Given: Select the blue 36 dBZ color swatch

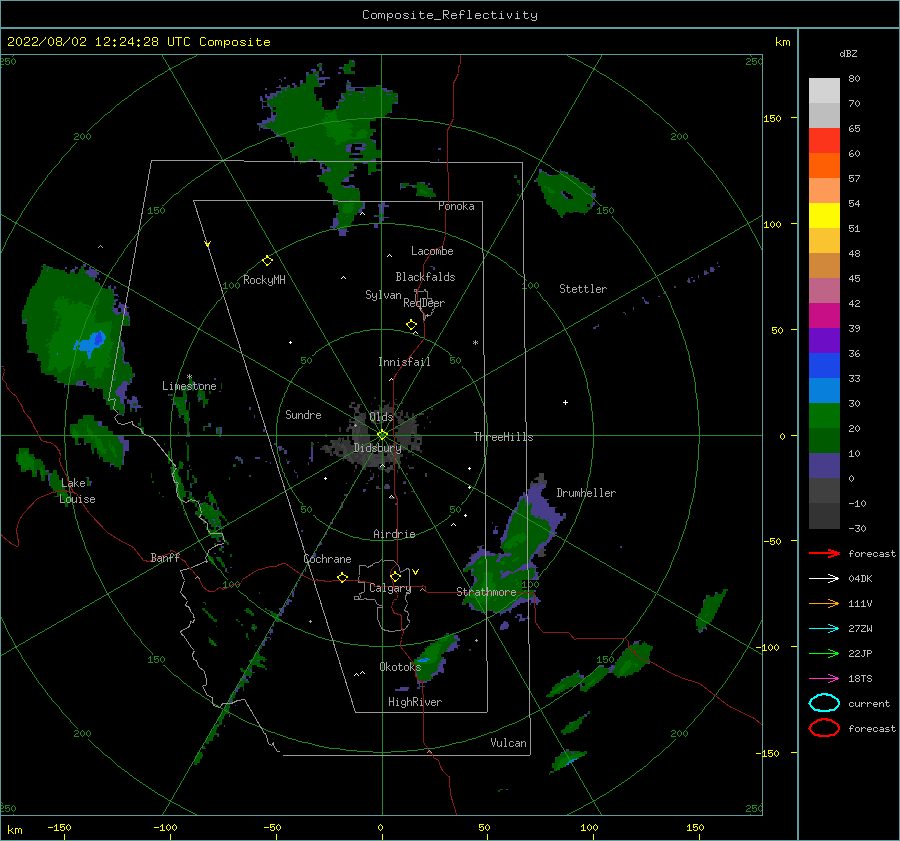Looking at the screenshot, I should [824, 365].
